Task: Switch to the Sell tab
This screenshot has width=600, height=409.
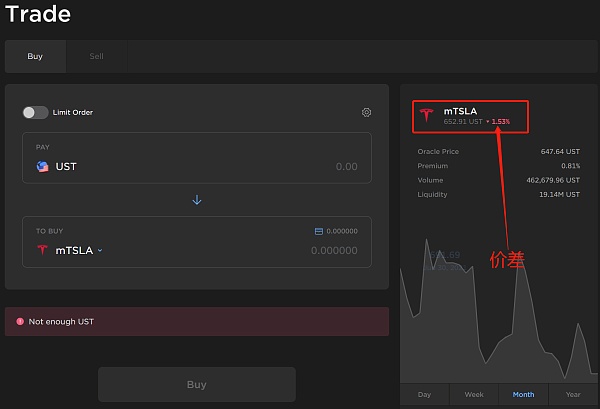Action: coord(96,56)
